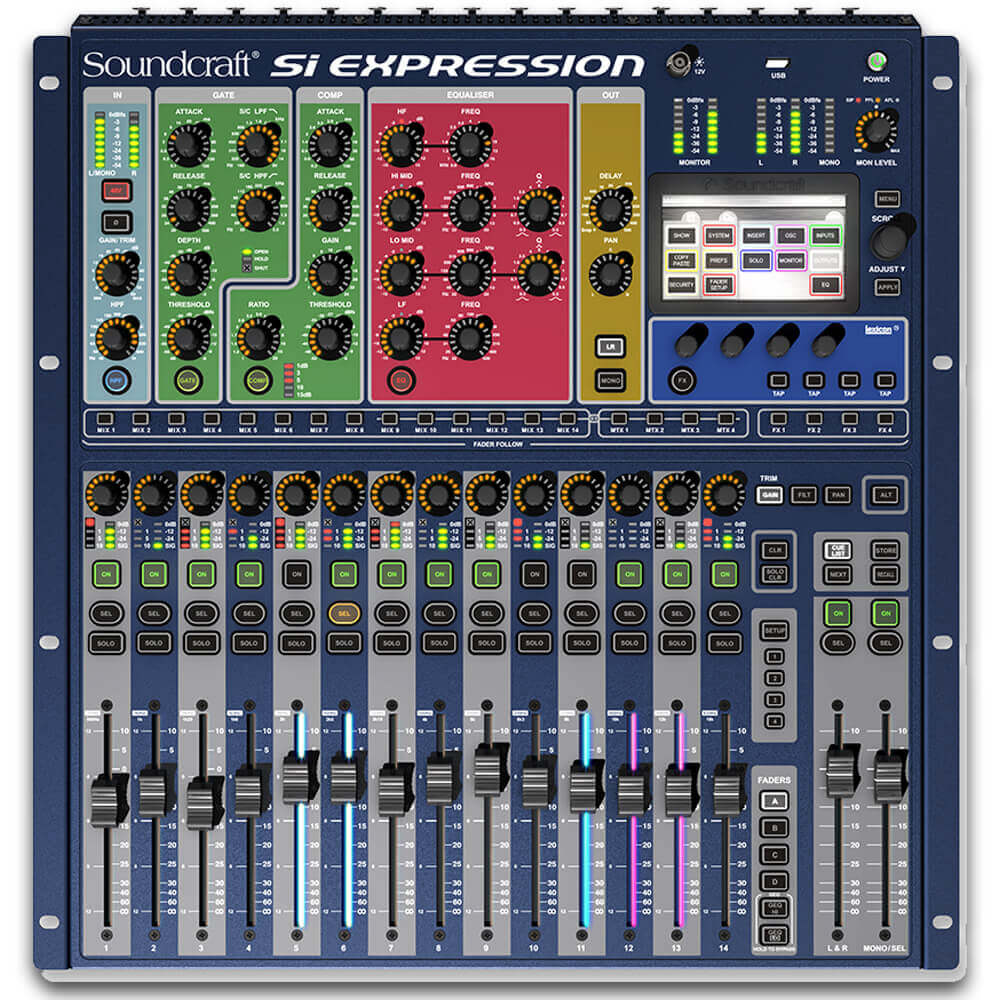Click the CUE LIST button
This screenshot has width=1000, height=1000.
point(837,550)
